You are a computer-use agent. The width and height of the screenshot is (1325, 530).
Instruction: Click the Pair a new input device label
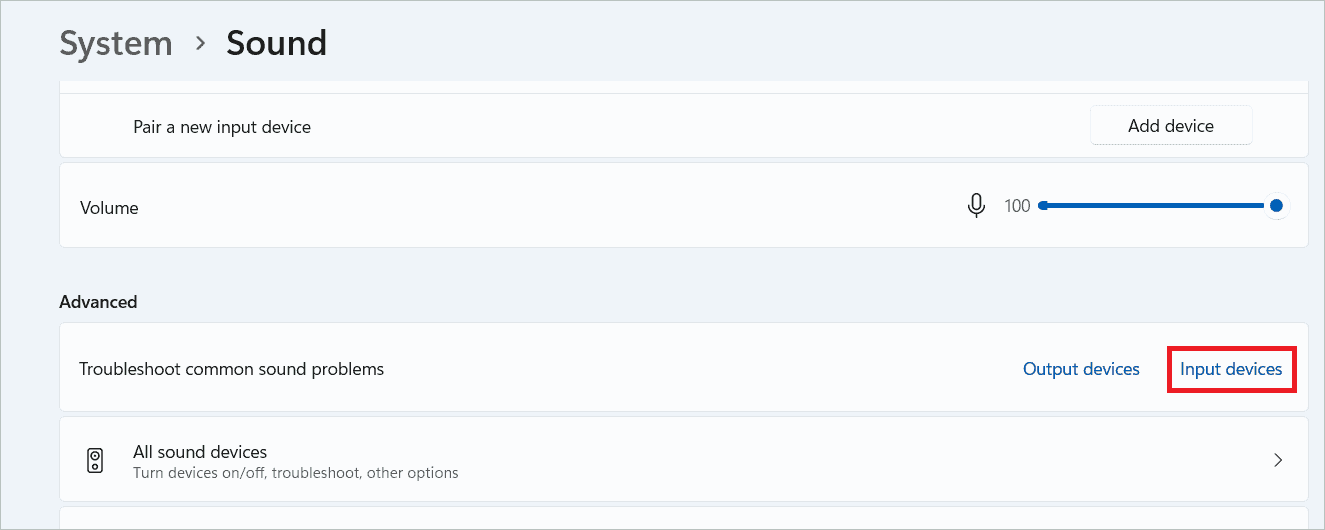tap(222, 127)
